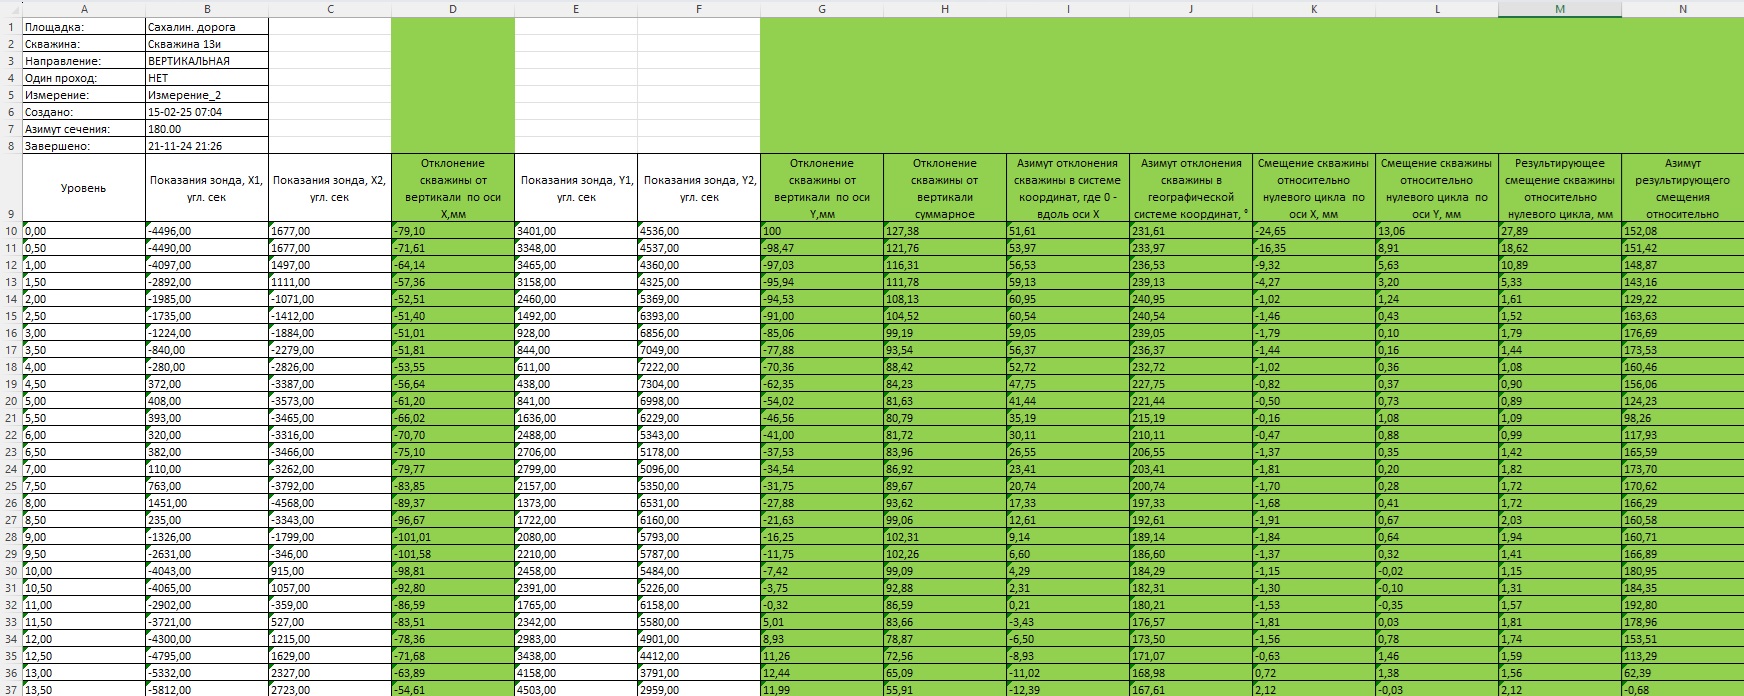Screen dimensions: 1744x696
Task: Click the 'Измерение_2' value cell
Action: pos(207,95)
